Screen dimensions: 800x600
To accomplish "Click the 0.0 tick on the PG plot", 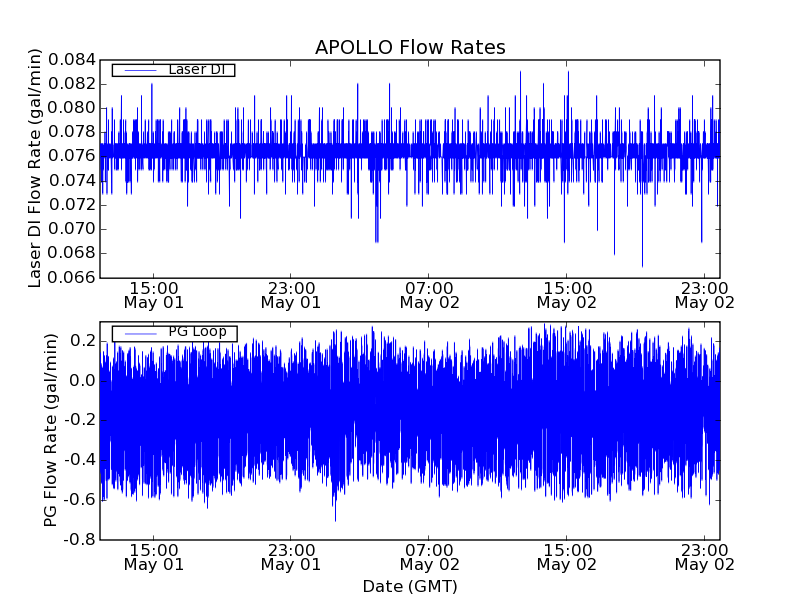I will (84, 381).
